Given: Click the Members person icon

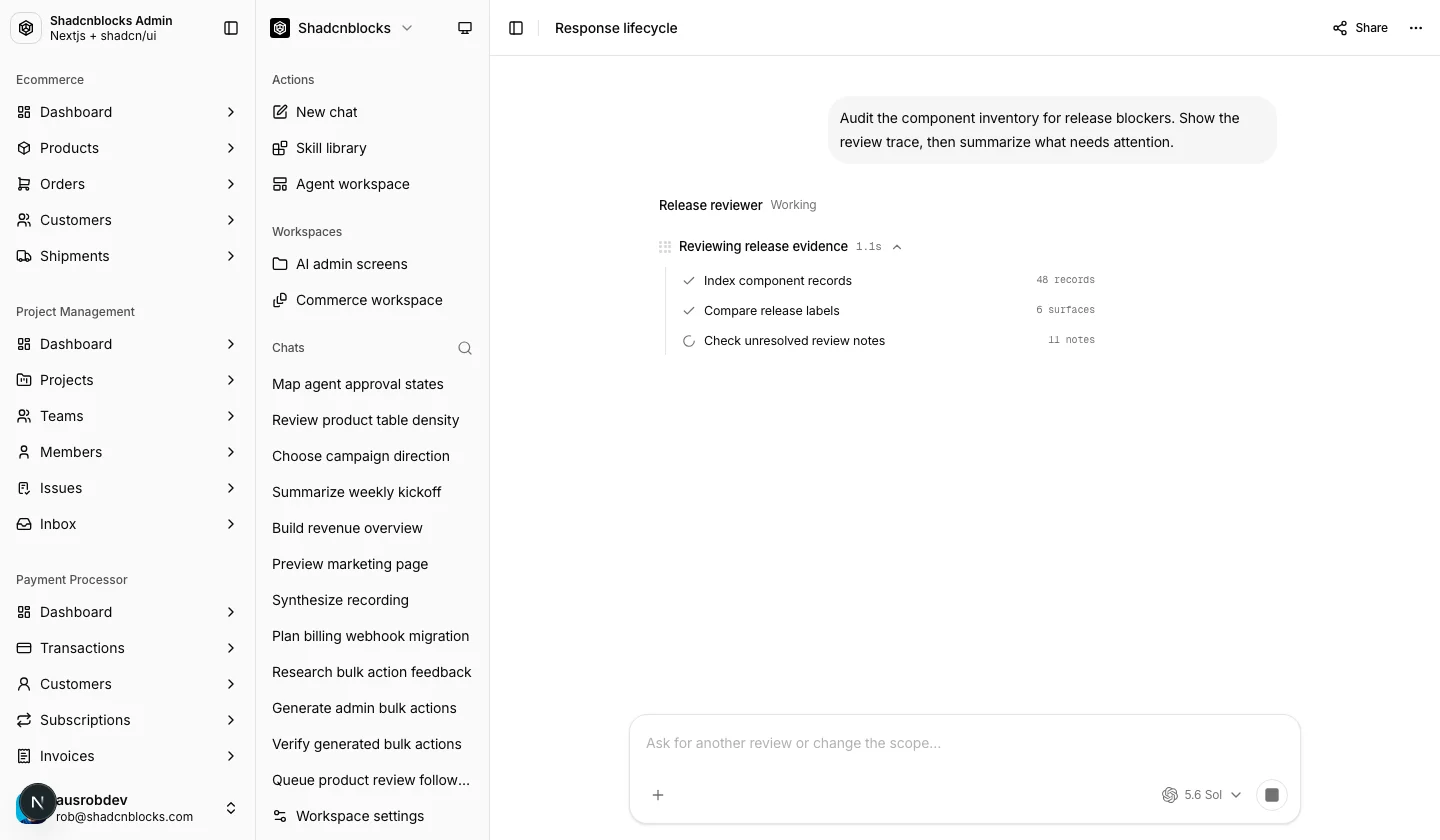Looking at the screenshot, I should [x=24, y=452].
